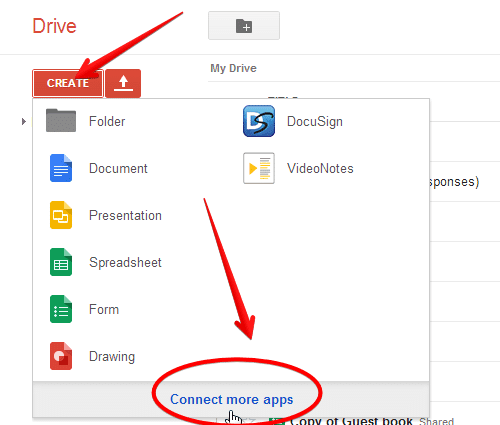Pick the green Form icon
Screen dimensions: 500x425
pos(61,309)
